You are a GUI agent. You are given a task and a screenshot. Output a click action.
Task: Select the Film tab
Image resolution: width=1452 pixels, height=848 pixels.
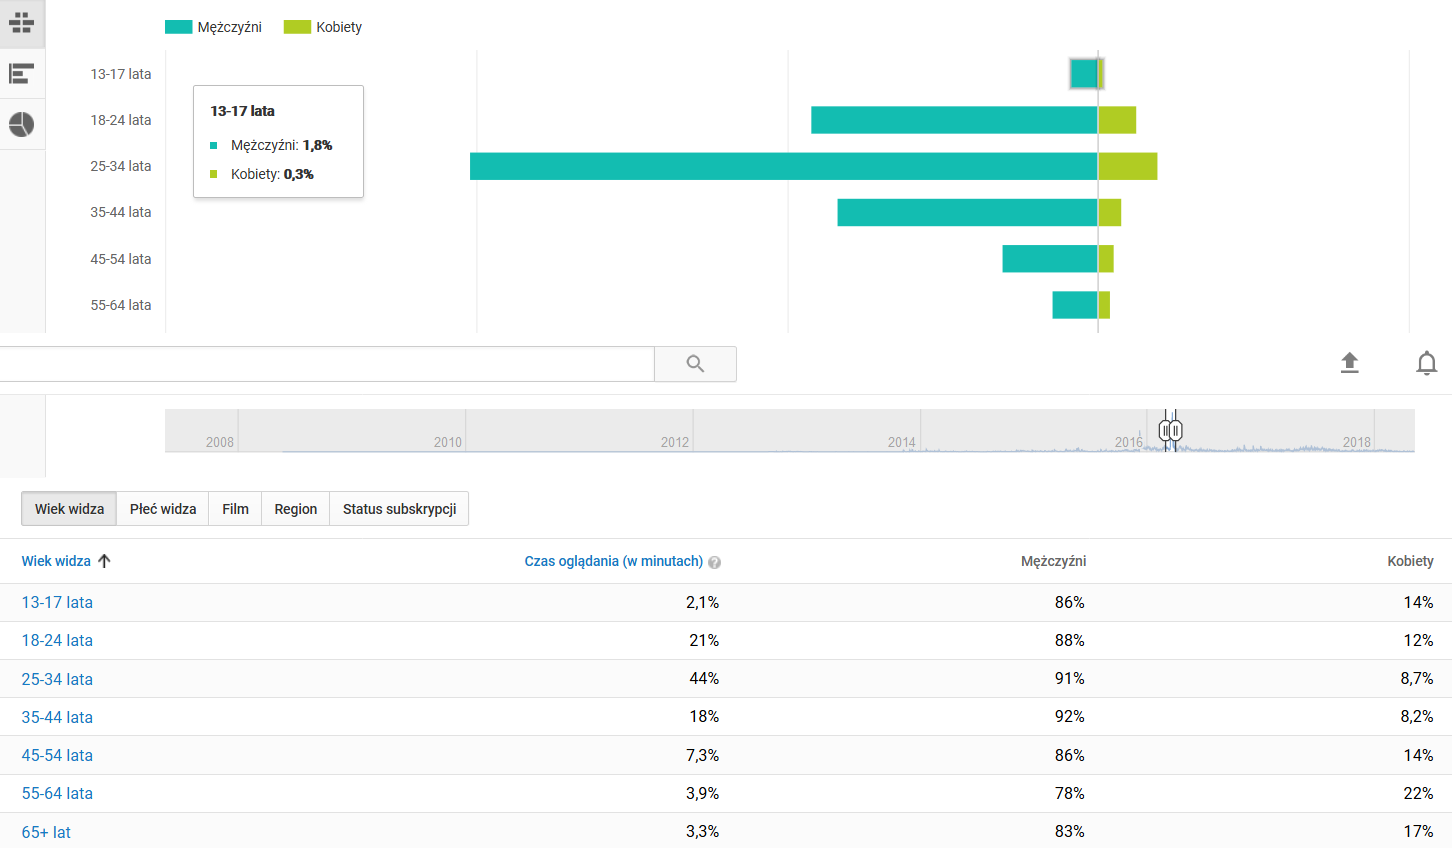click(x=235, y=509)
